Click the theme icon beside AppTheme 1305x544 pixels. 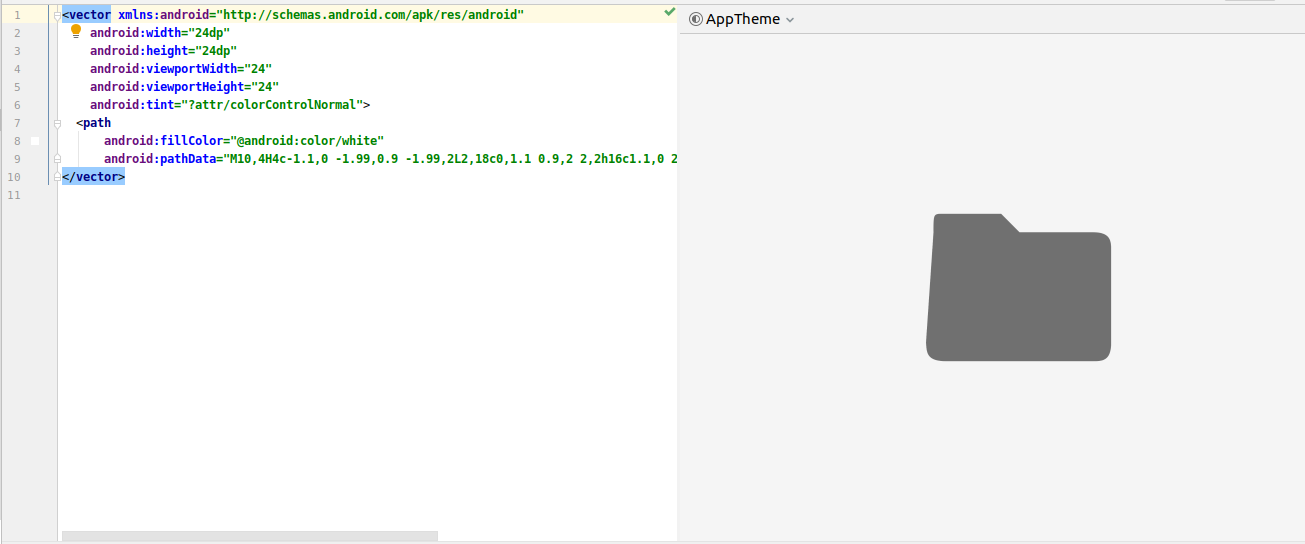(x=696, y=20)
